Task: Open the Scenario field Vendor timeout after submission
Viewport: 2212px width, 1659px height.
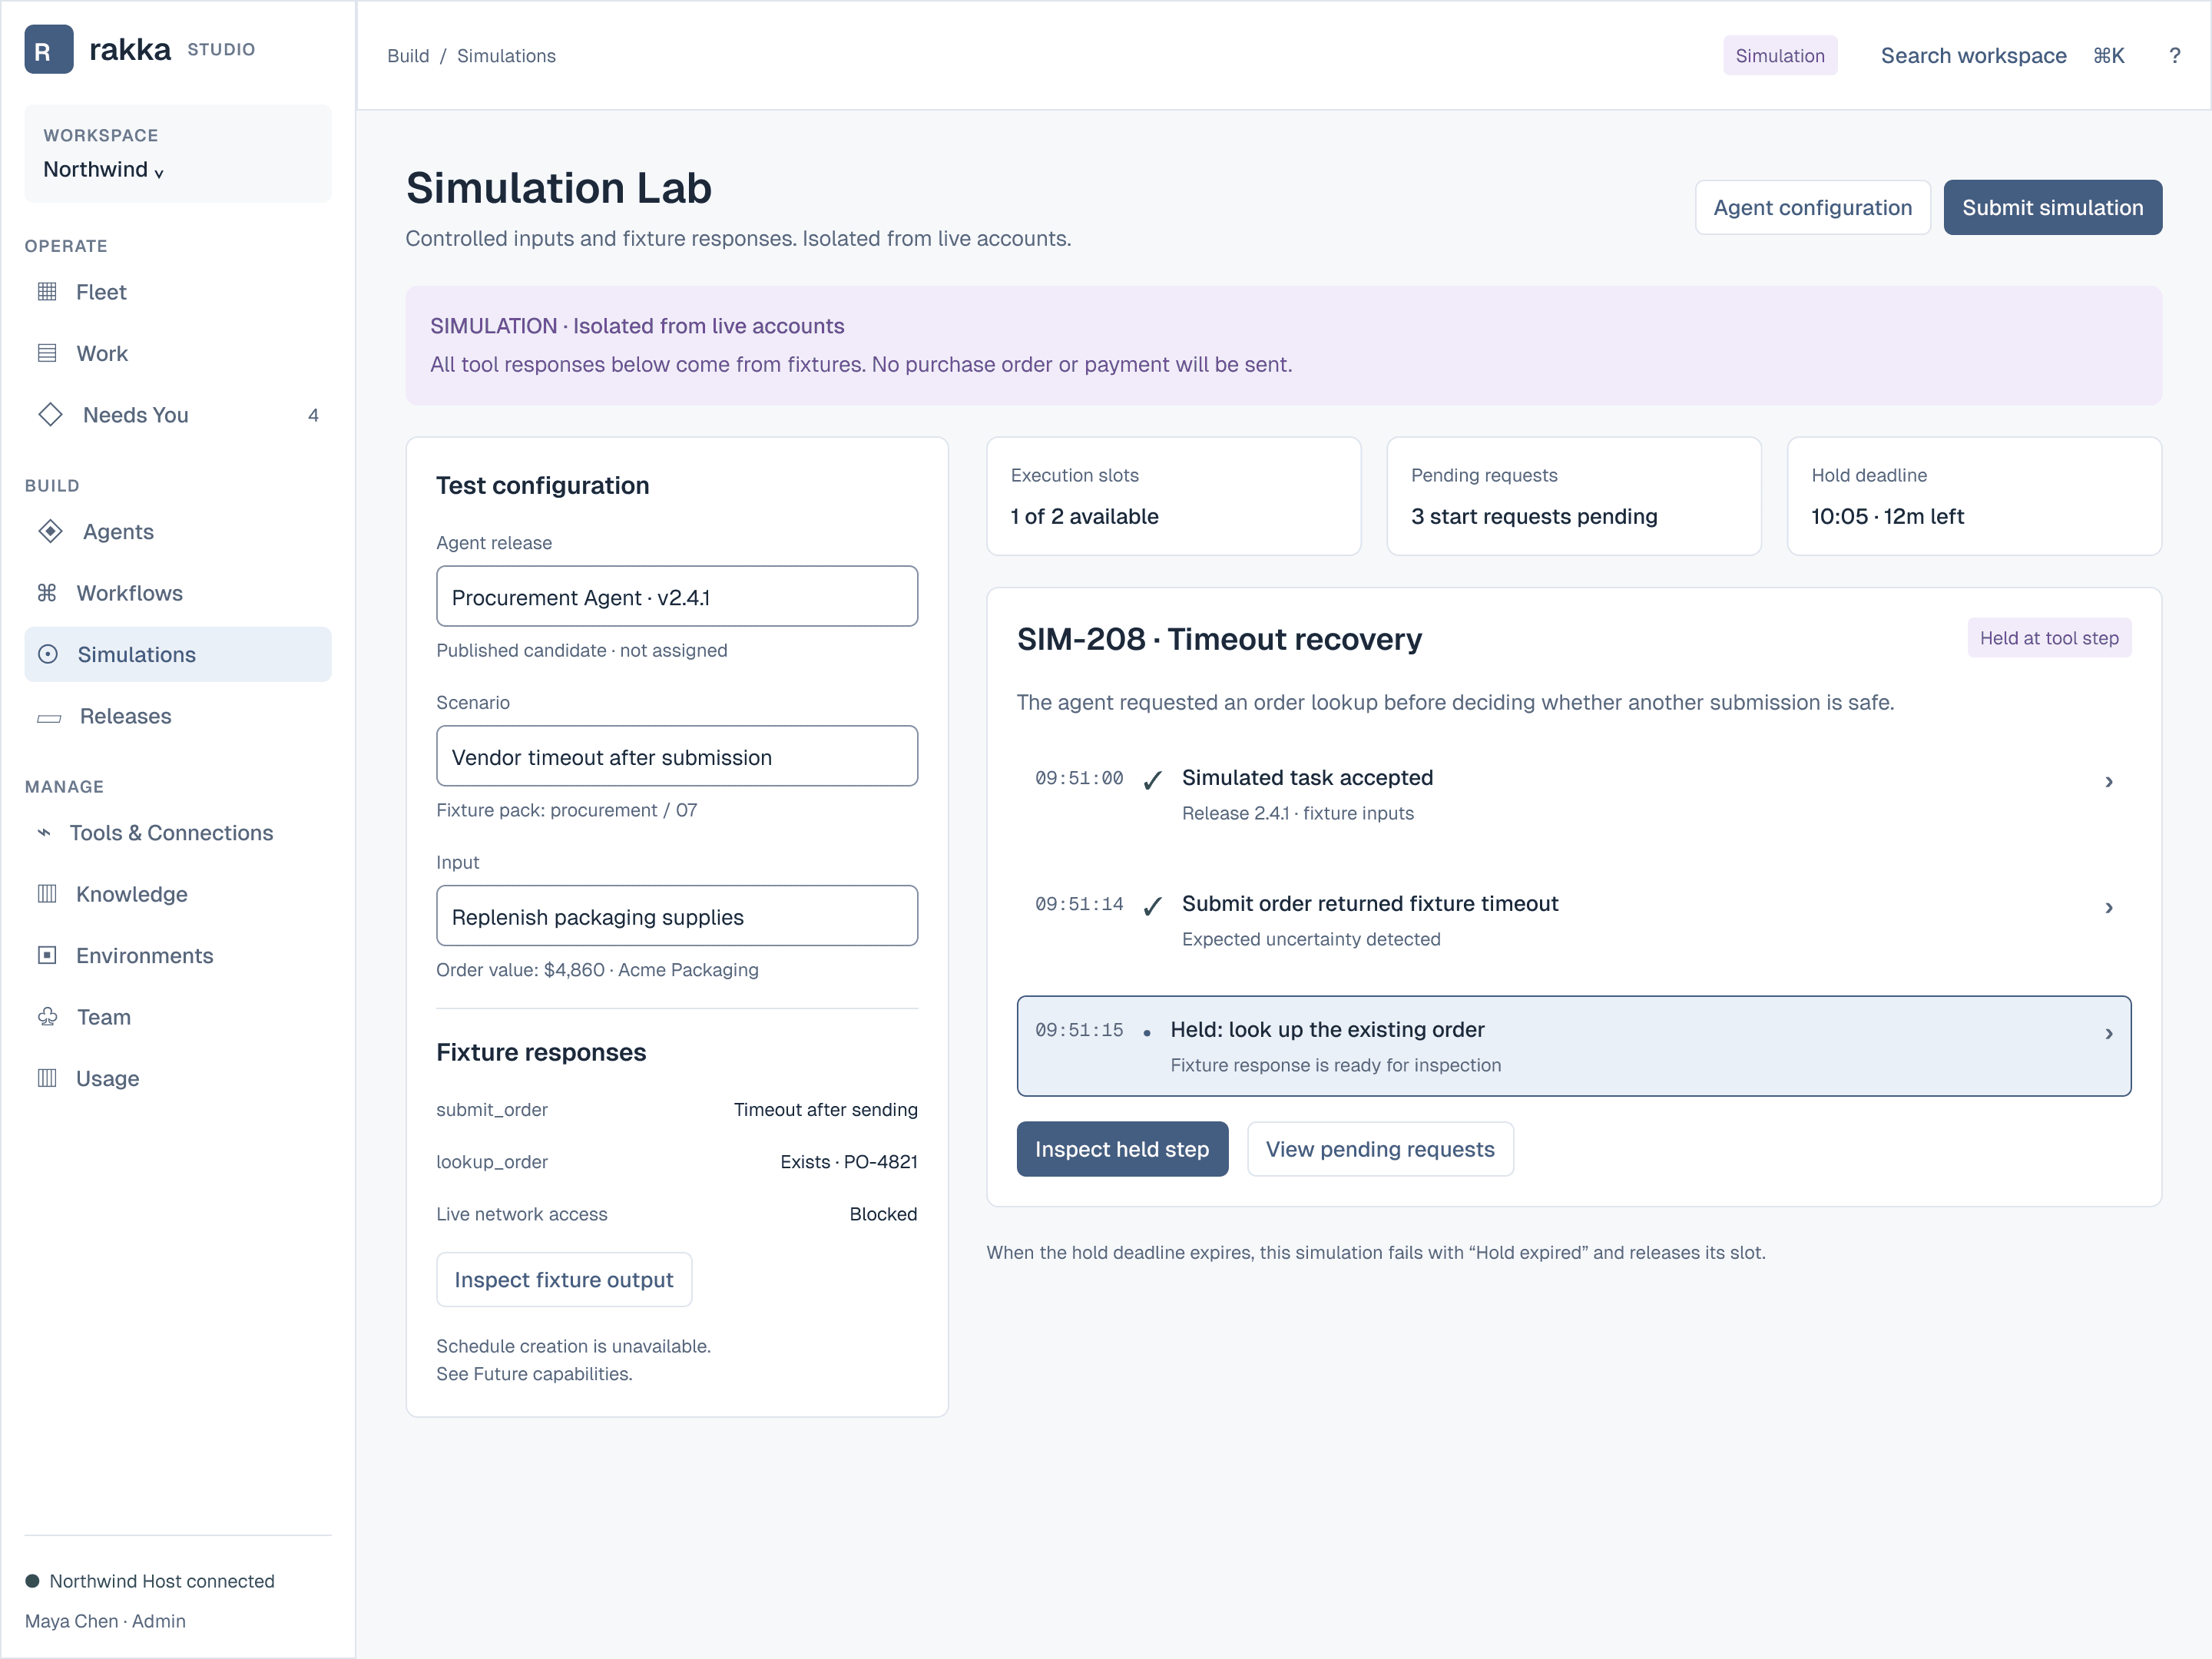Action: (677, 756)
